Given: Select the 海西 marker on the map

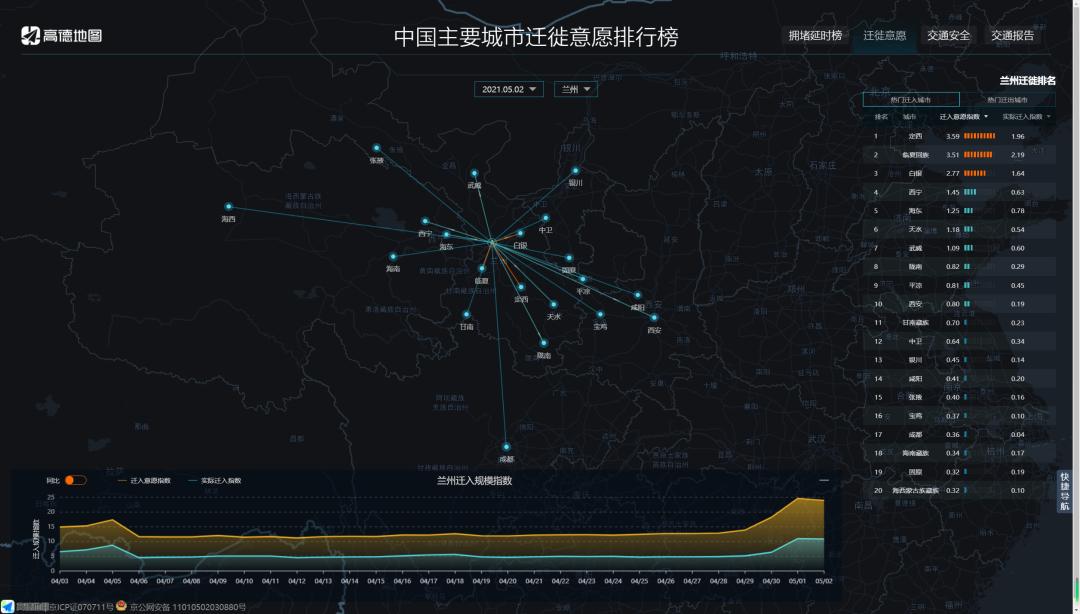Looking at the screenshot, I should coord(228,207).
